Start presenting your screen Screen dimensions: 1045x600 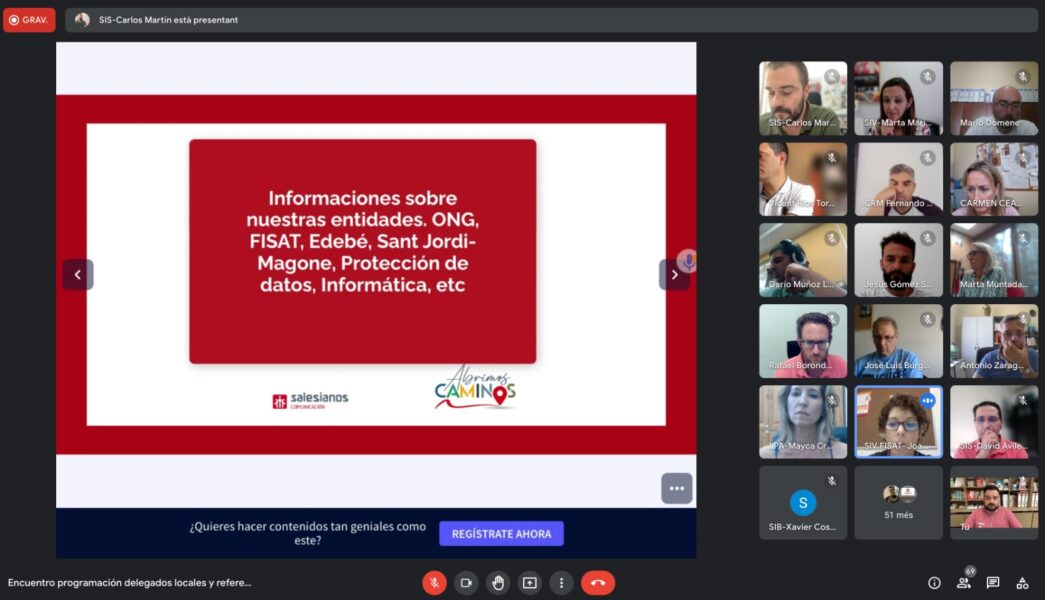(x=530, y=583)
